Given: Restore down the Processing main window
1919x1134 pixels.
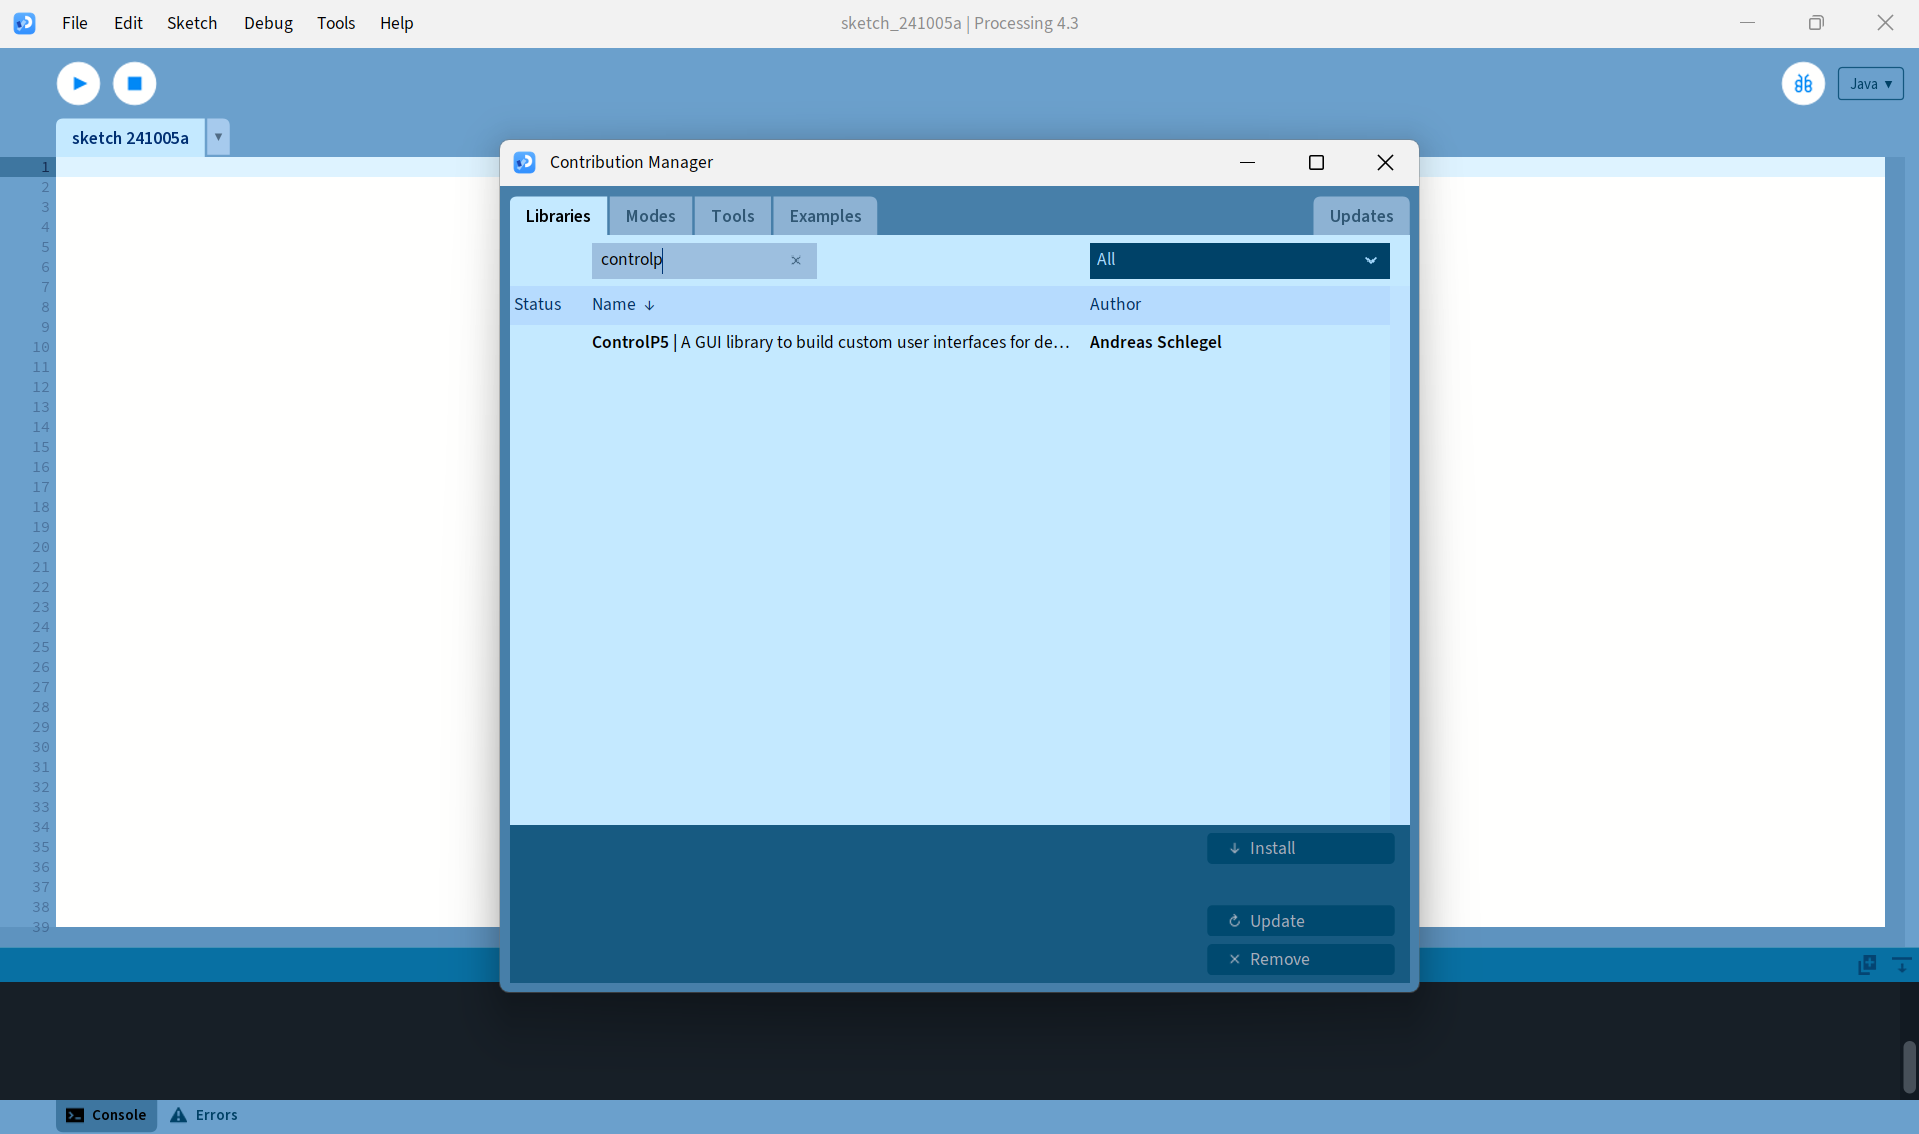Looking at the screenshot, I should click(x=1816, y=23).
